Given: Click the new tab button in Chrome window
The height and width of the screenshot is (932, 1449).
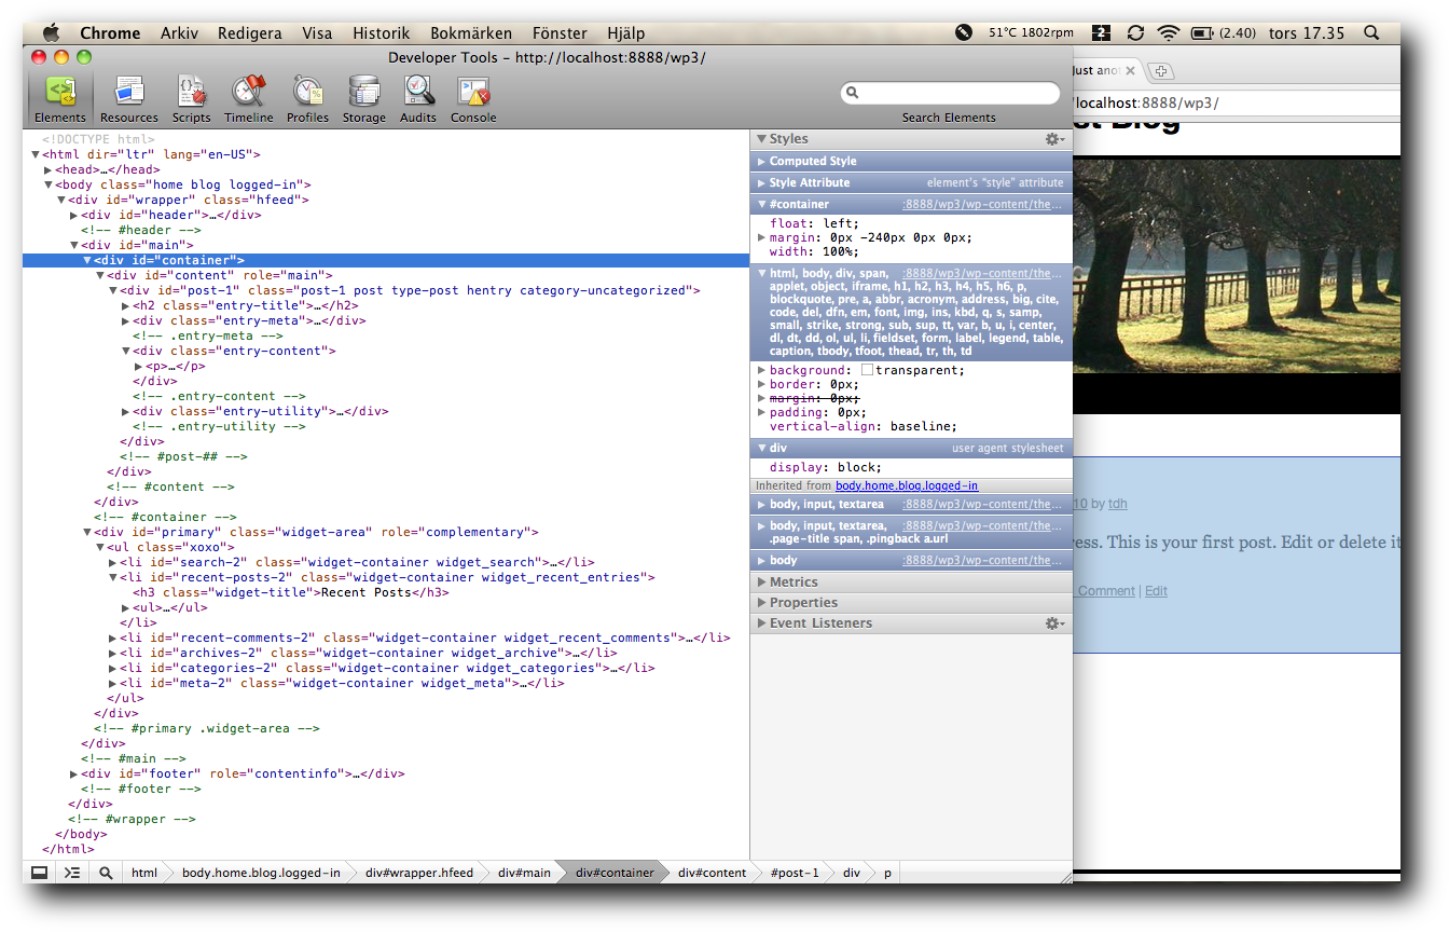Looking at the screenshot, I should [1161, 71].
